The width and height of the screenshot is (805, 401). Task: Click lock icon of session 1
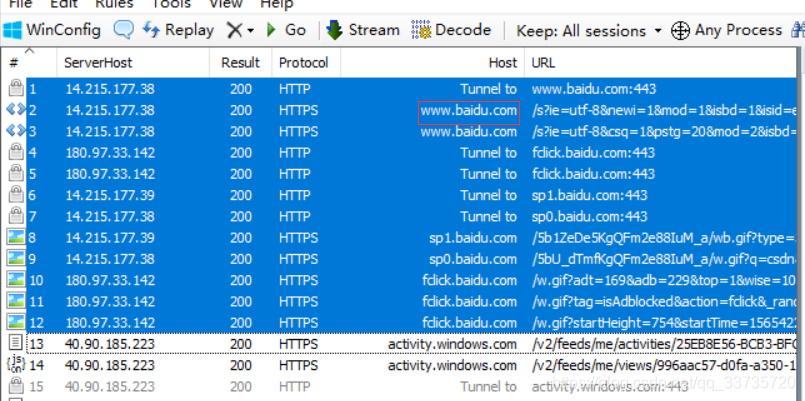click(16, 89)
